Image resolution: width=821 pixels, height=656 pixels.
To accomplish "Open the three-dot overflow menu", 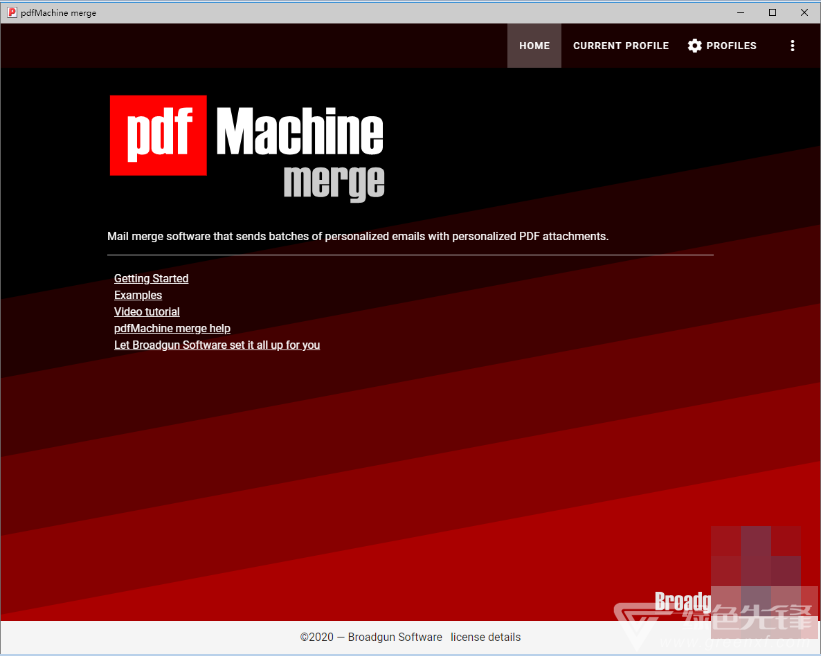I will pyautogui.click(x=792, y=46).
